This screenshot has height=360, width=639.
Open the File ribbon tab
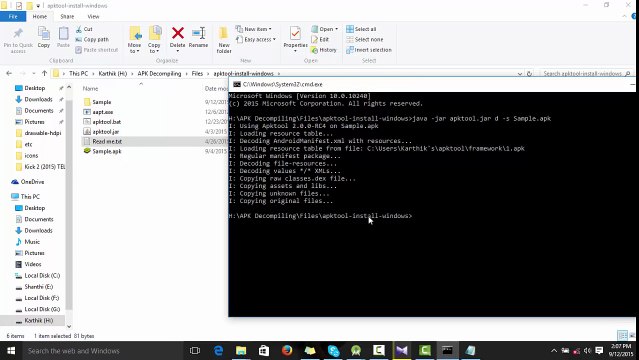pos(13,17)
